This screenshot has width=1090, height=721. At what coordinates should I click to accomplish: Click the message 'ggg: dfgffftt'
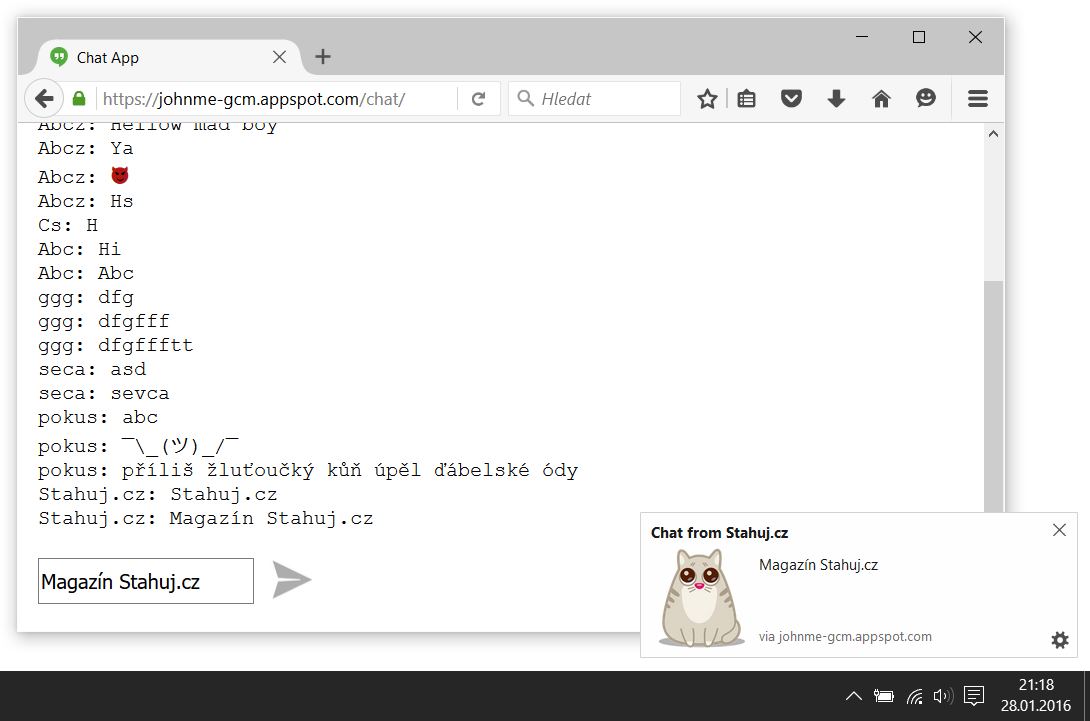[x=115, y=346]
